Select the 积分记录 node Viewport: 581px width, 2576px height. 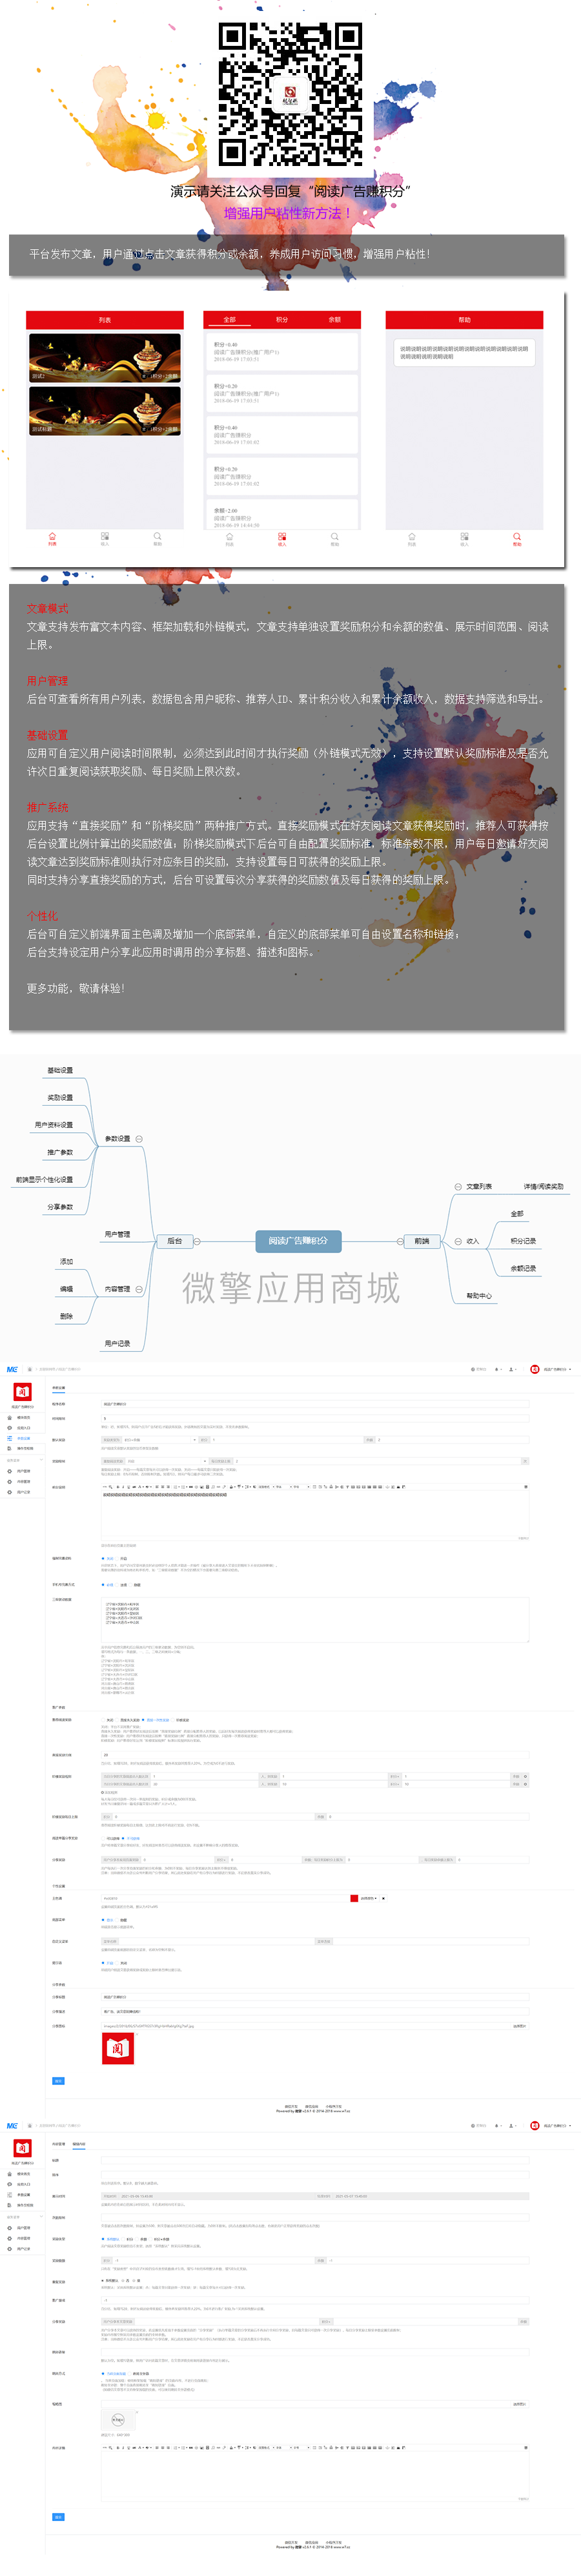point(523,1241)
